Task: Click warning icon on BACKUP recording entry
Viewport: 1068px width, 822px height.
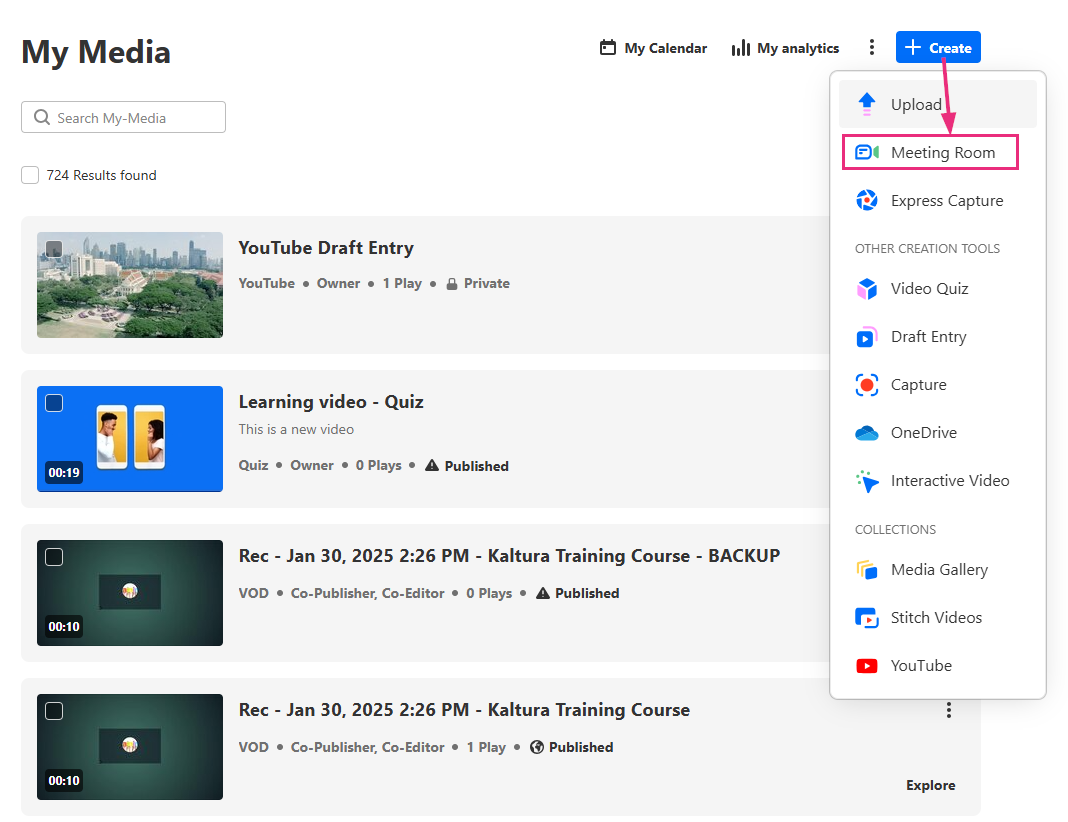Action: point(542,593)
